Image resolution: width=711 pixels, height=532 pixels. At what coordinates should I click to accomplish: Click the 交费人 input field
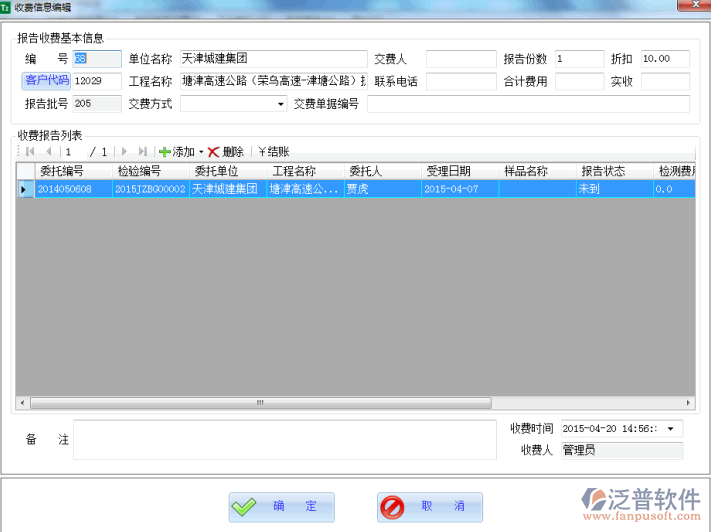(461, 59)
